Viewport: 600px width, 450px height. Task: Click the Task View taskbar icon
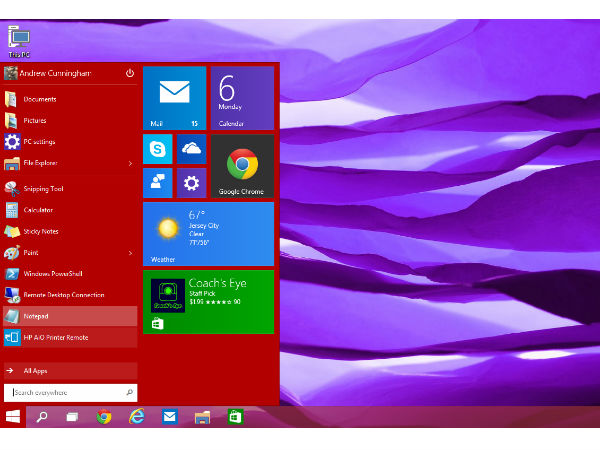point(72,417)
